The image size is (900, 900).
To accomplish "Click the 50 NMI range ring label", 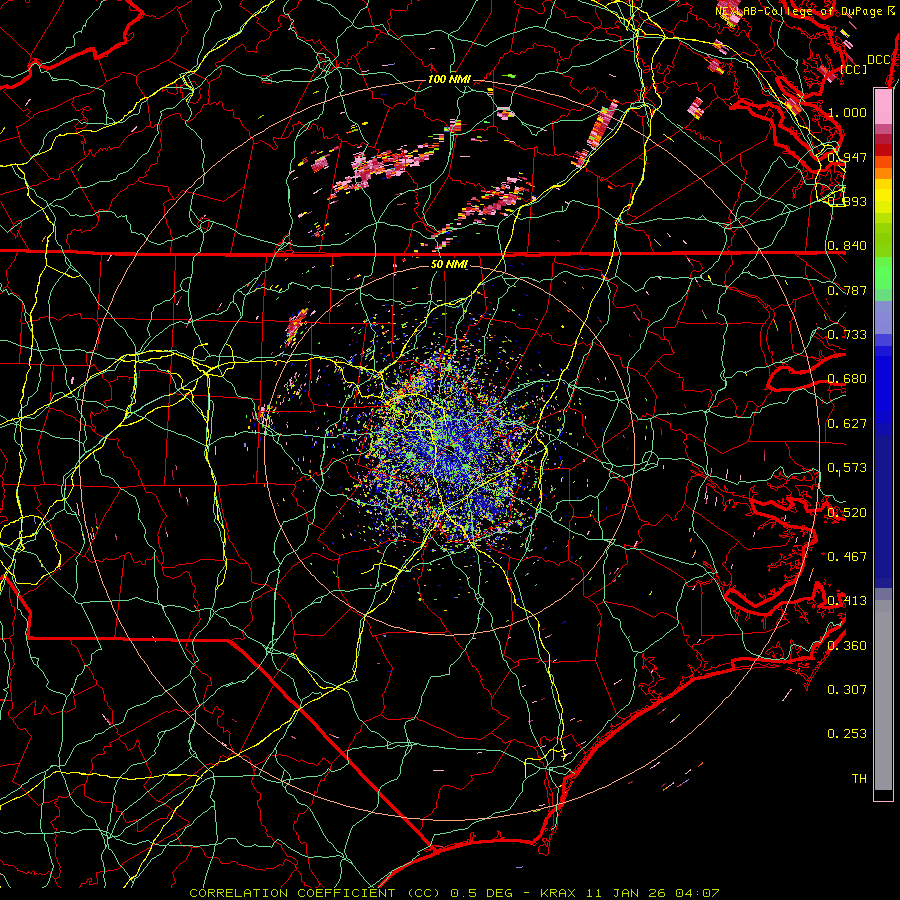I will tap(449, 264).
